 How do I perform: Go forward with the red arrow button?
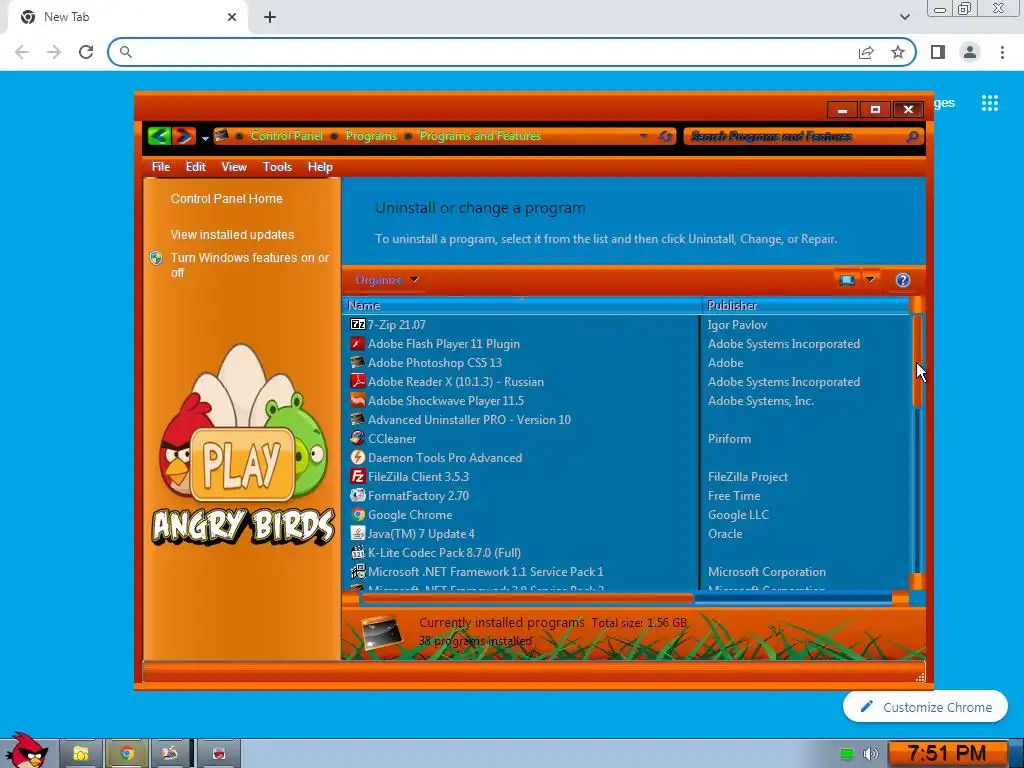184,136
